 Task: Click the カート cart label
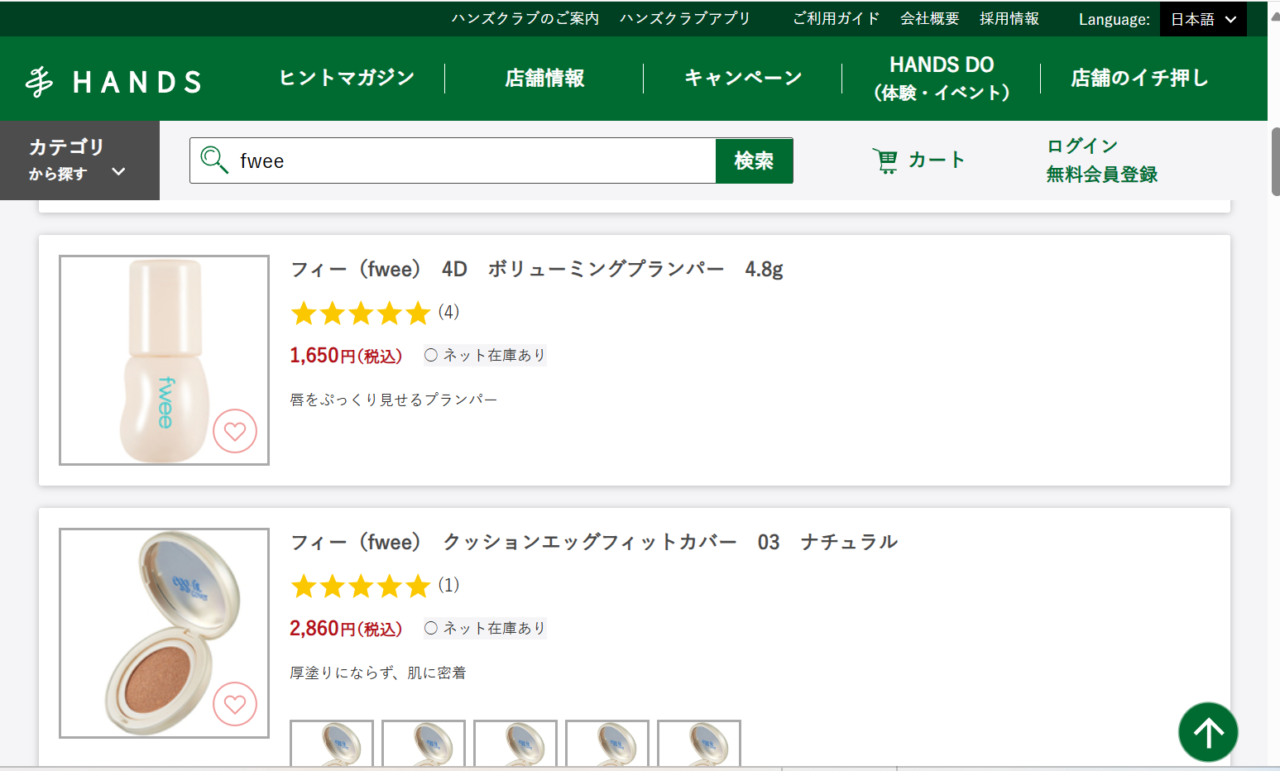click(937, 160)
